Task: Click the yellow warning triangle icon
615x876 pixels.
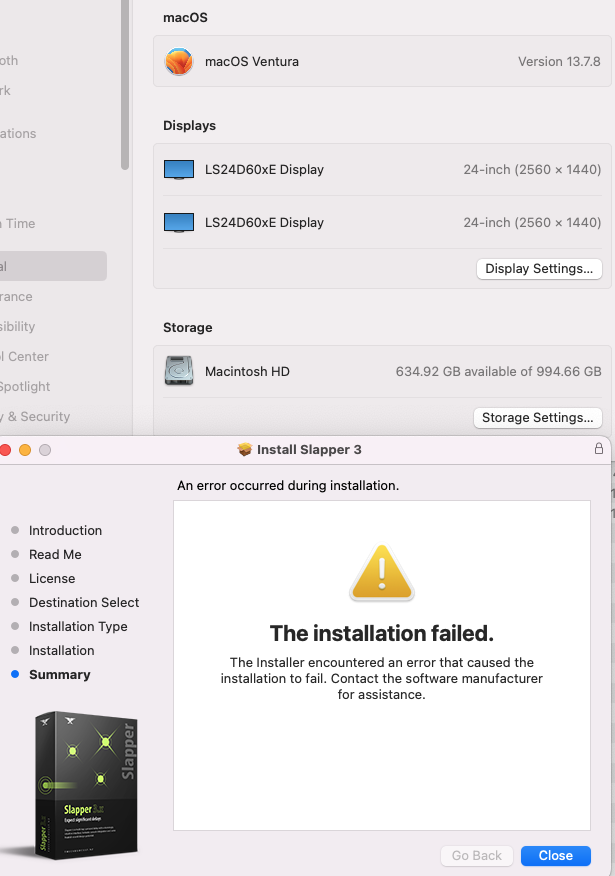Action: tap(381, 573)
